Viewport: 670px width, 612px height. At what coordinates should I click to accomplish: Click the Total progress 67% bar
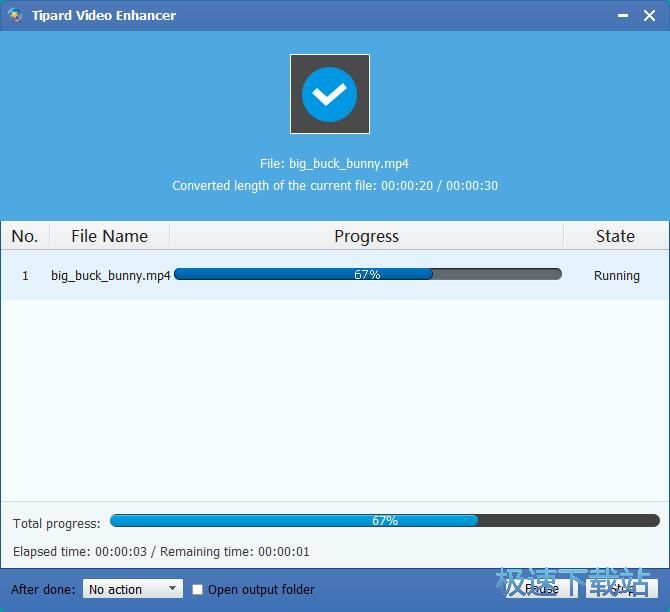[x=385, y=520]
